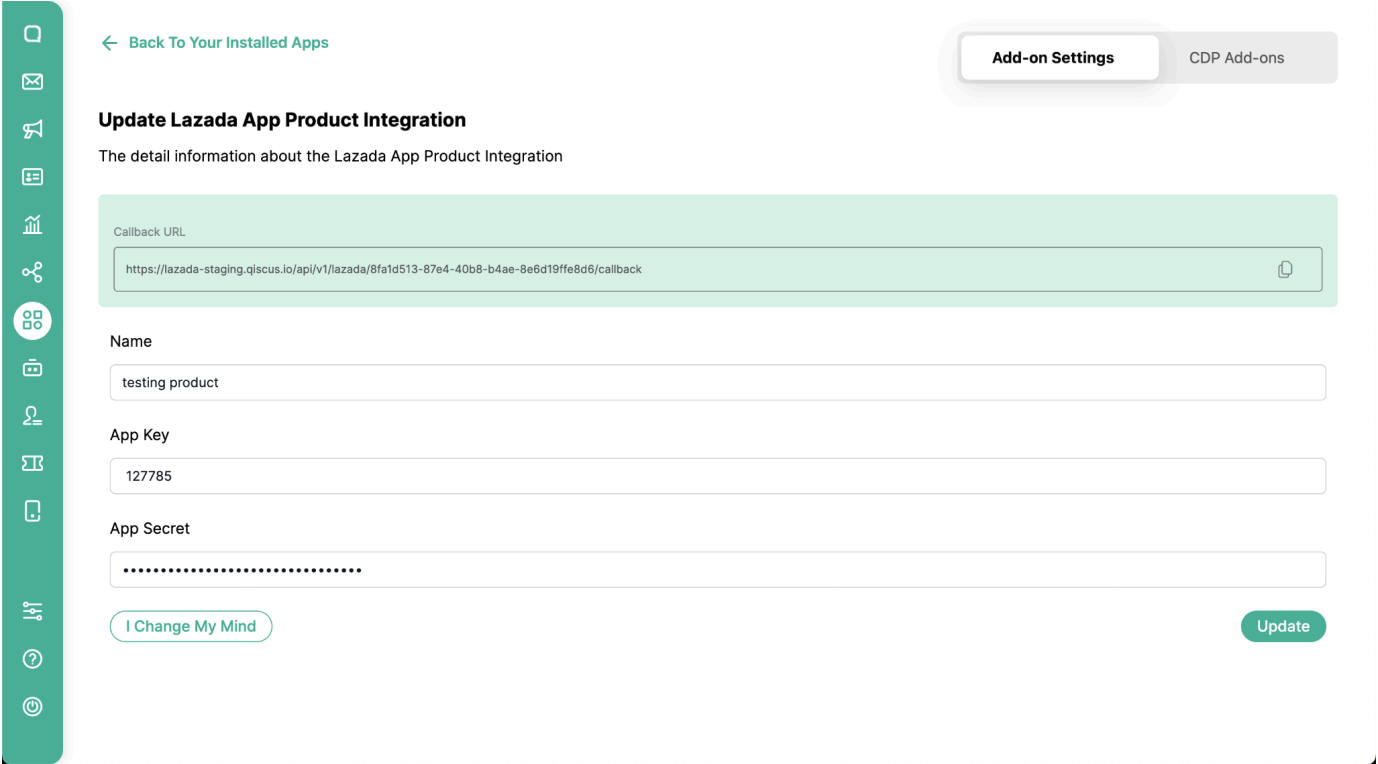Focus the App Key input field
Image resolution: width=1378 pixels, height=764 pixels.
[718, 476]
